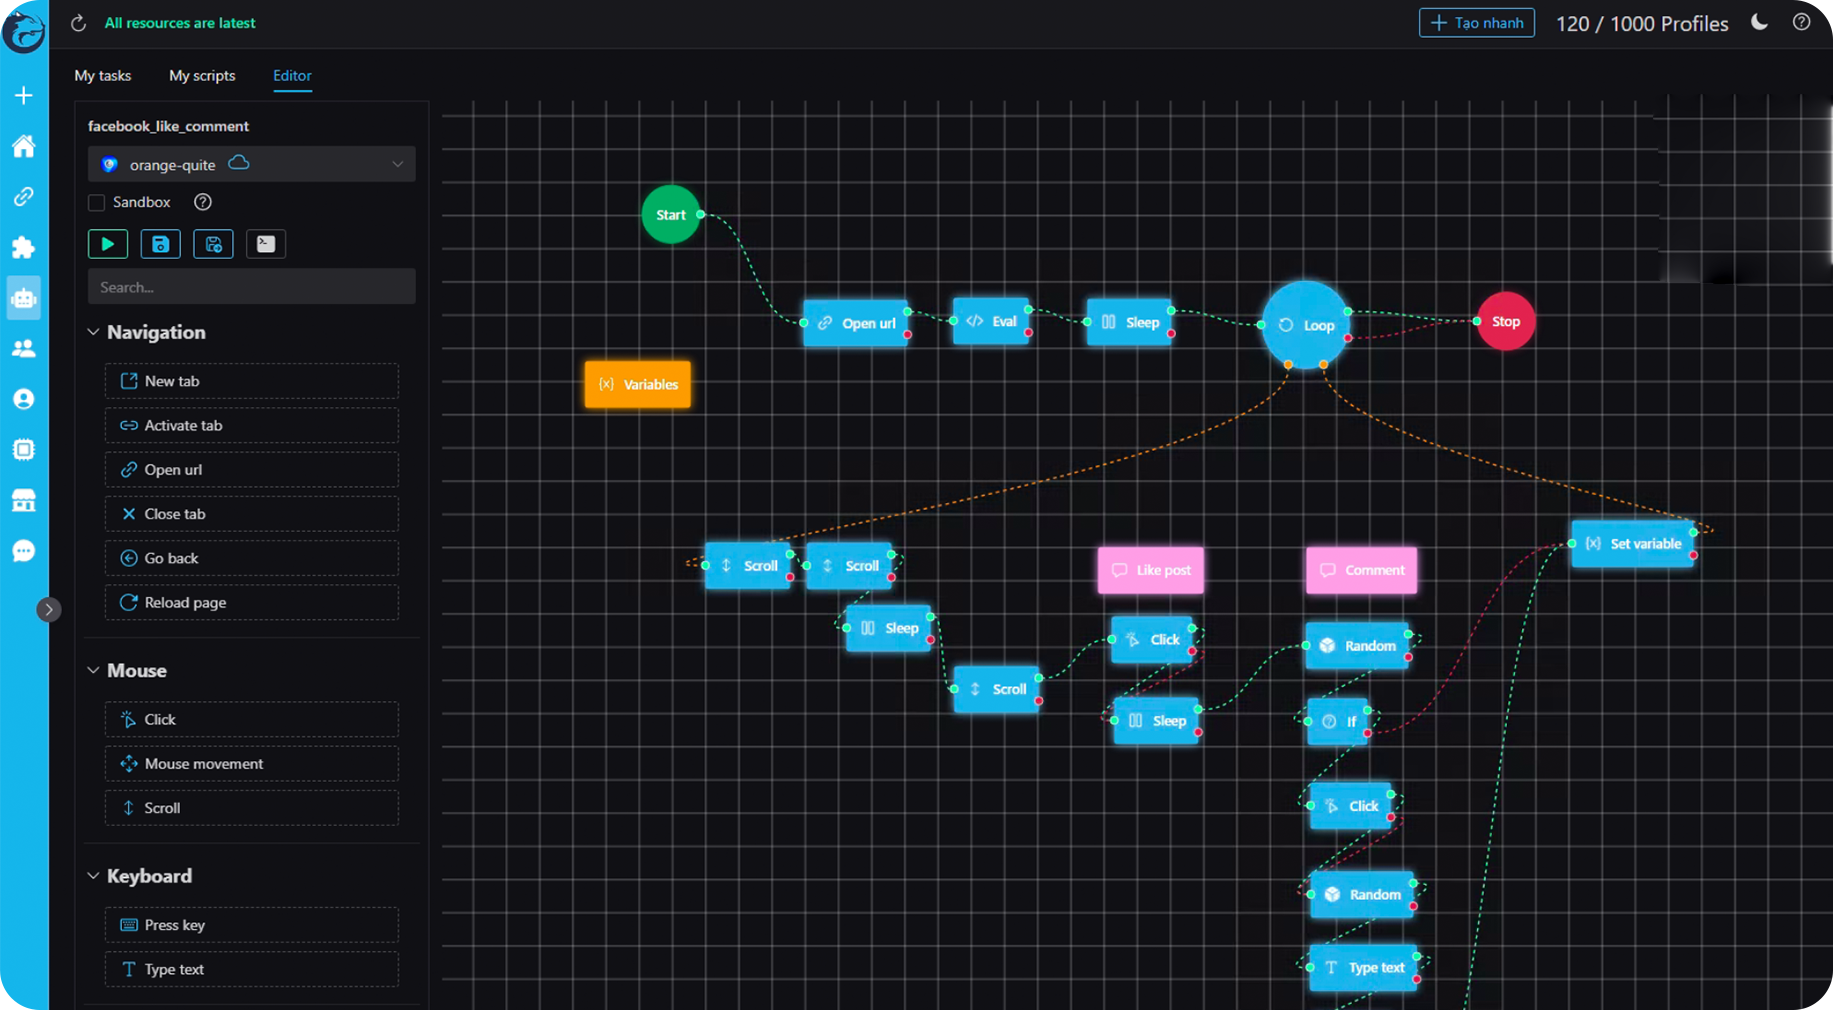1833x1010 pixels.
Task: Collapse the Keyboard section
Action: click(94, 876)
